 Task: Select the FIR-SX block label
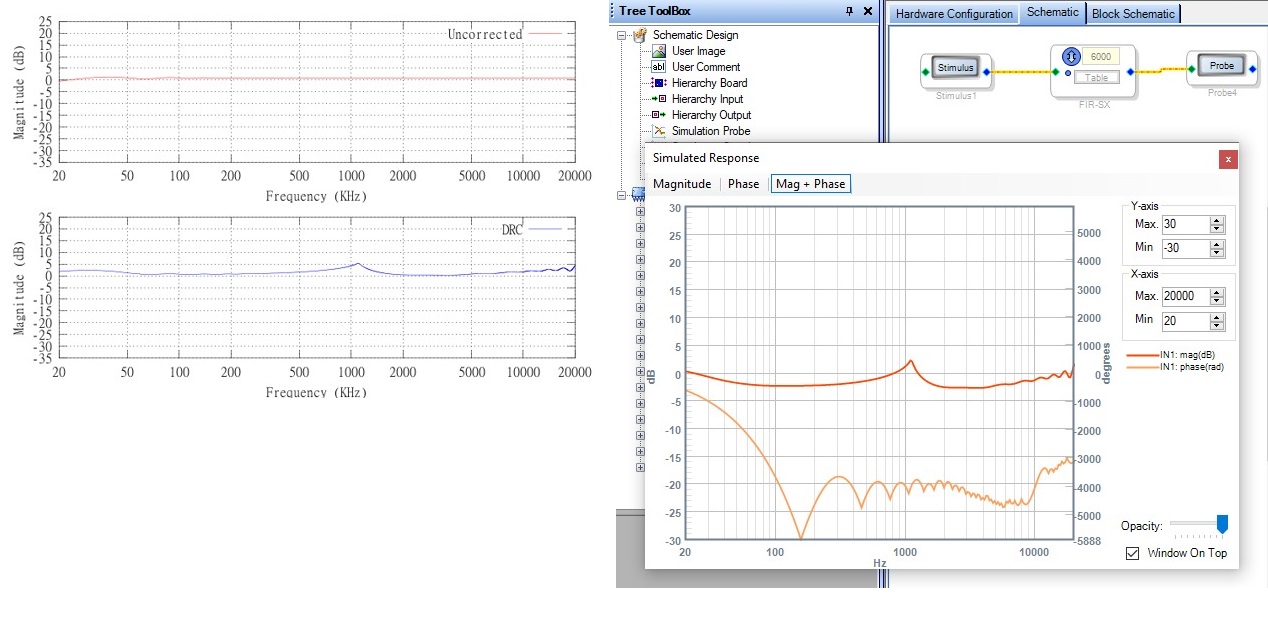tap(1094, 105)
